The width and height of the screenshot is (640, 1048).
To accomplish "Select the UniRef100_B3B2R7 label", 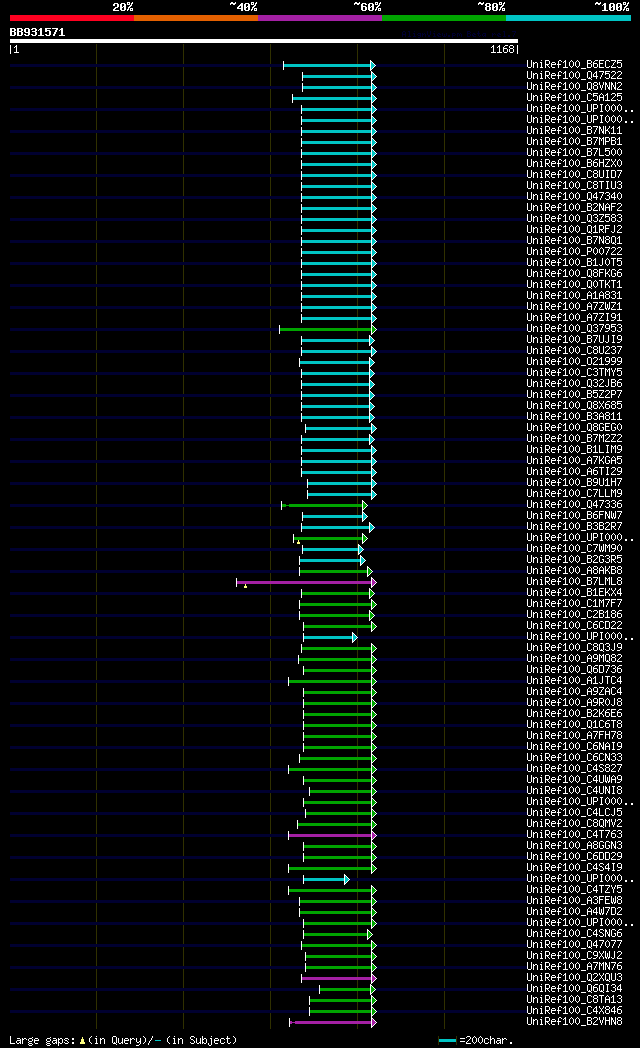I will tap(574, 527).
